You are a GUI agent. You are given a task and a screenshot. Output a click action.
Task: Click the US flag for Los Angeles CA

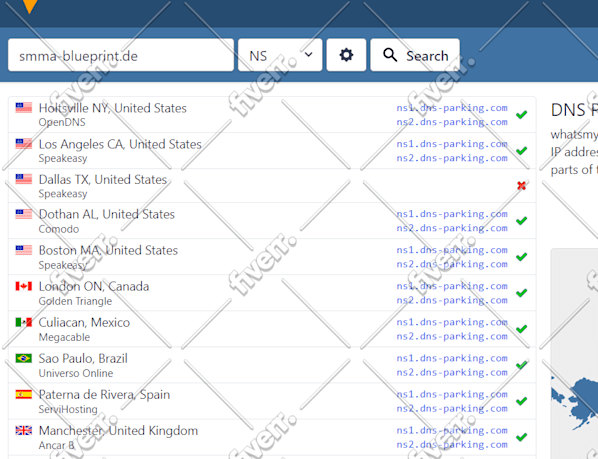pyautogui.click(x=24, y=143)
